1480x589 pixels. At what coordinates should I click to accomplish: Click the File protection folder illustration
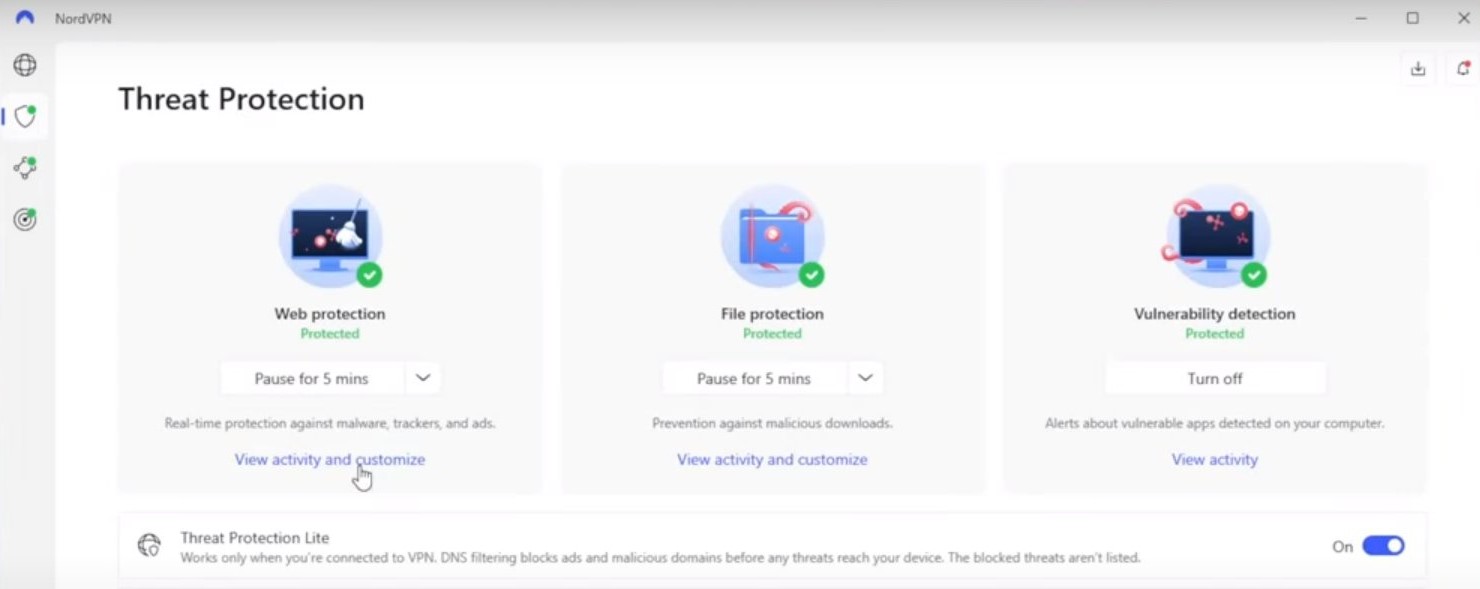click(773, 237)
